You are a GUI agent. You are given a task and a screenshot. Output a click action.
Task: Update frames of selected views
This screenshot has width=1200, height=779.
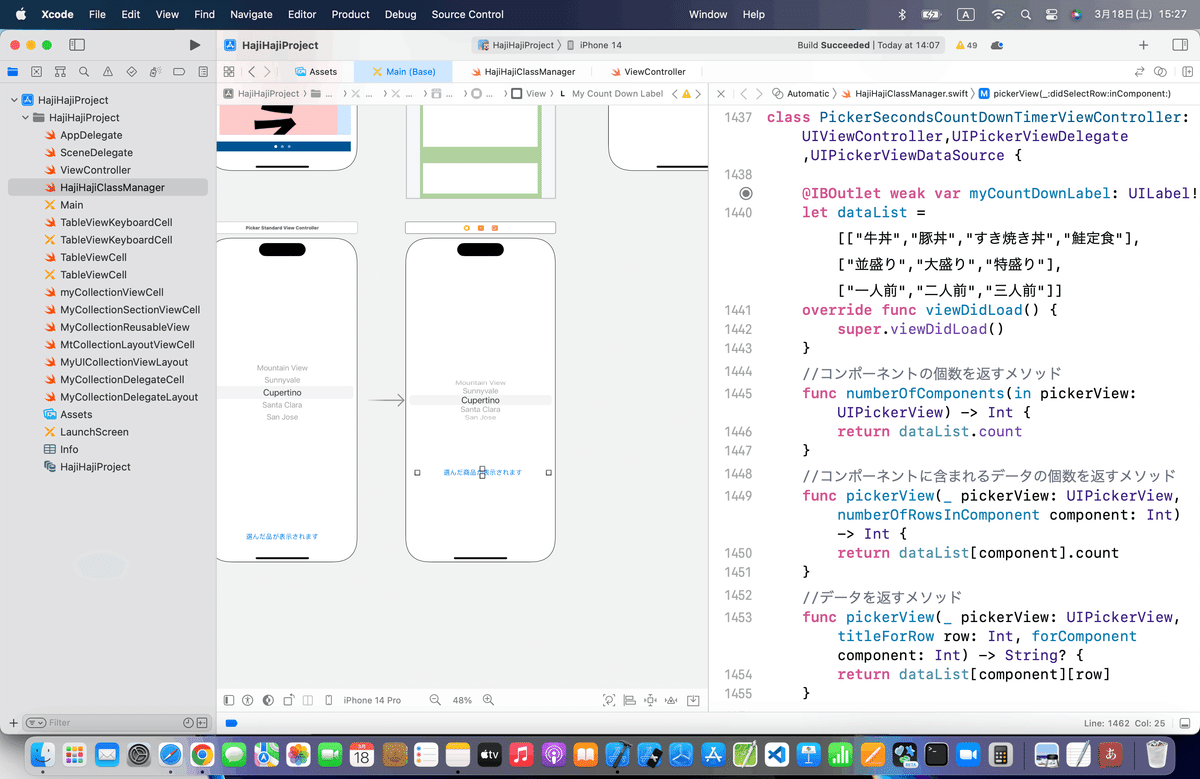tap(609, 700)
